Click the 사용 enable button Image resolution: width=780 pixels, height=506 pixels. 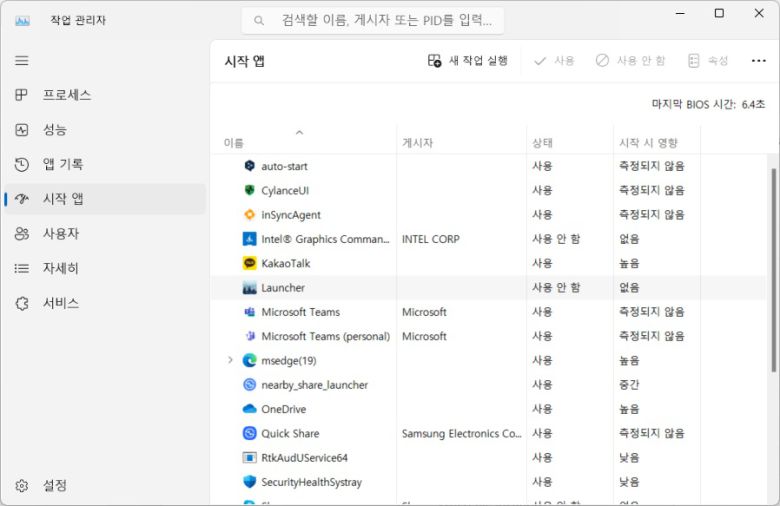pyautogui.click(x=554, y=61)
